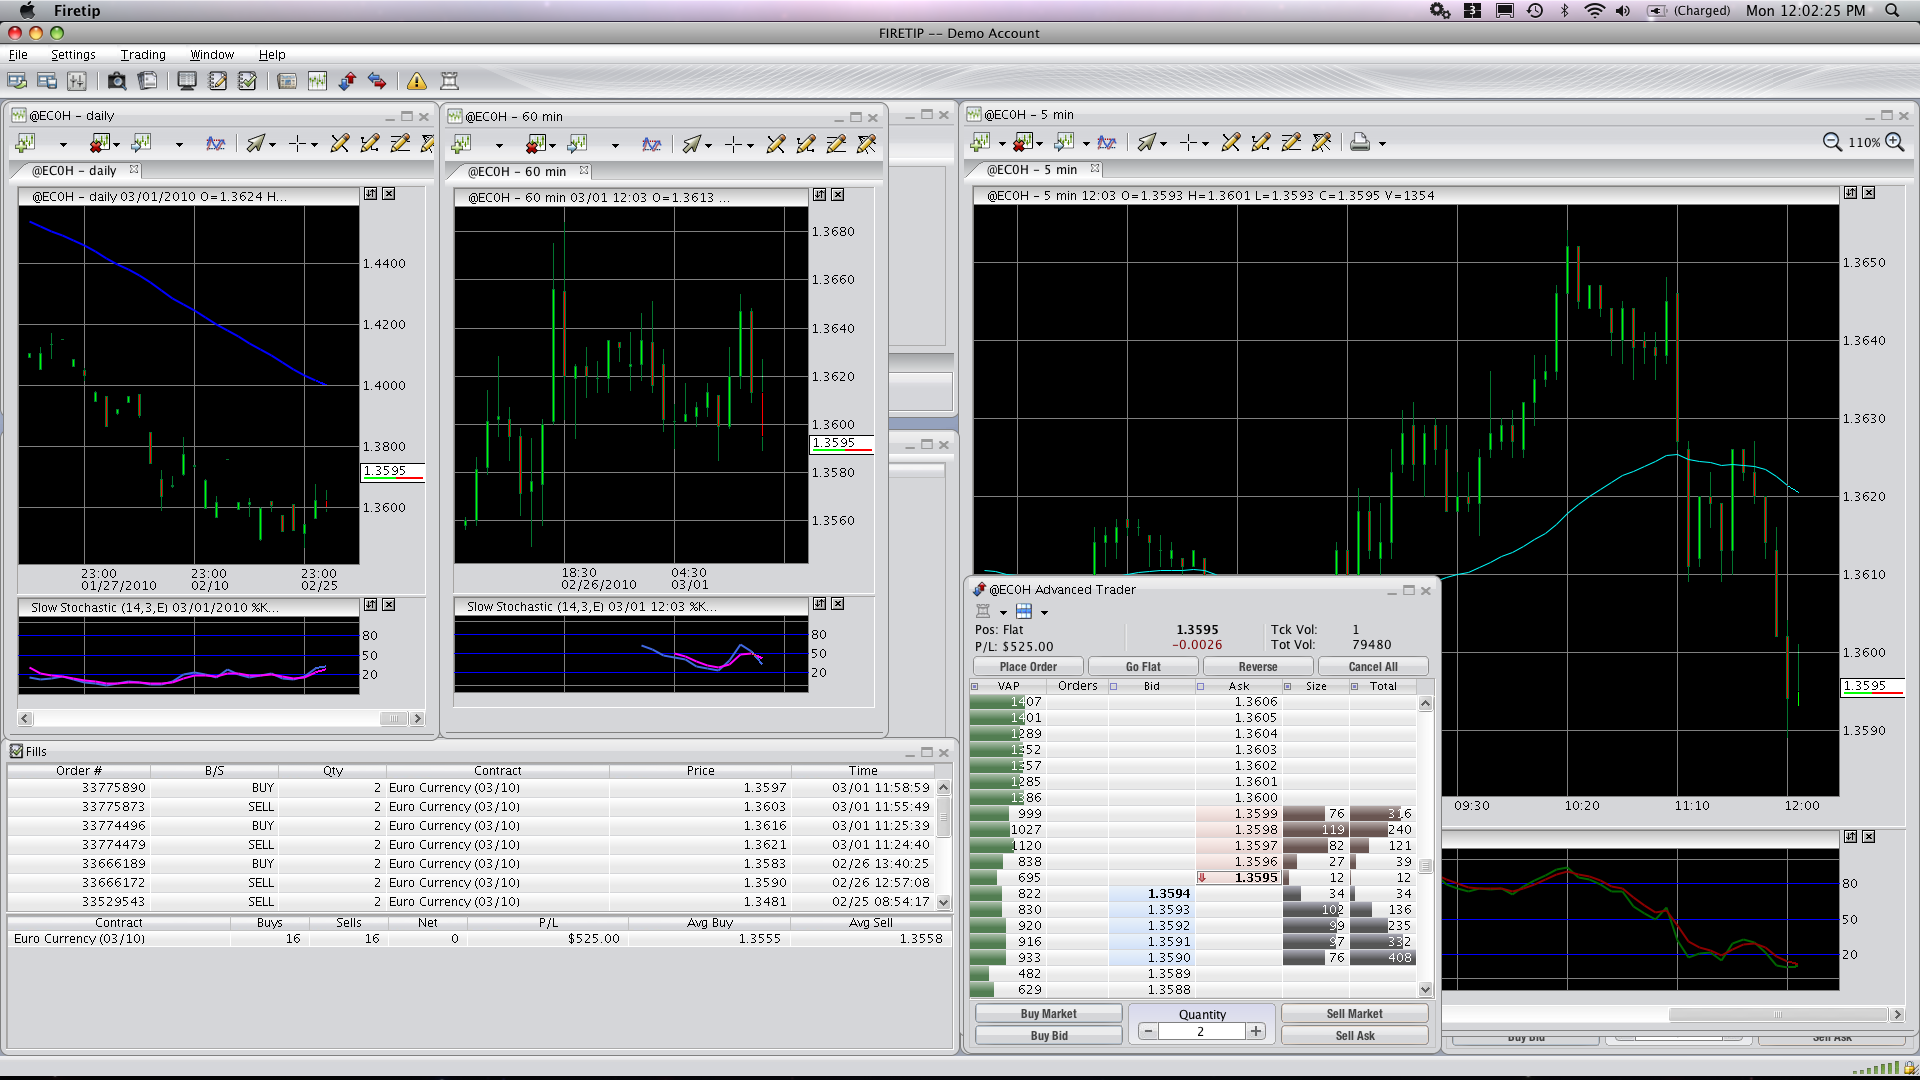
Task: Click the overlay lines icon in 60 min toolbar
Action: pos(651,145)
